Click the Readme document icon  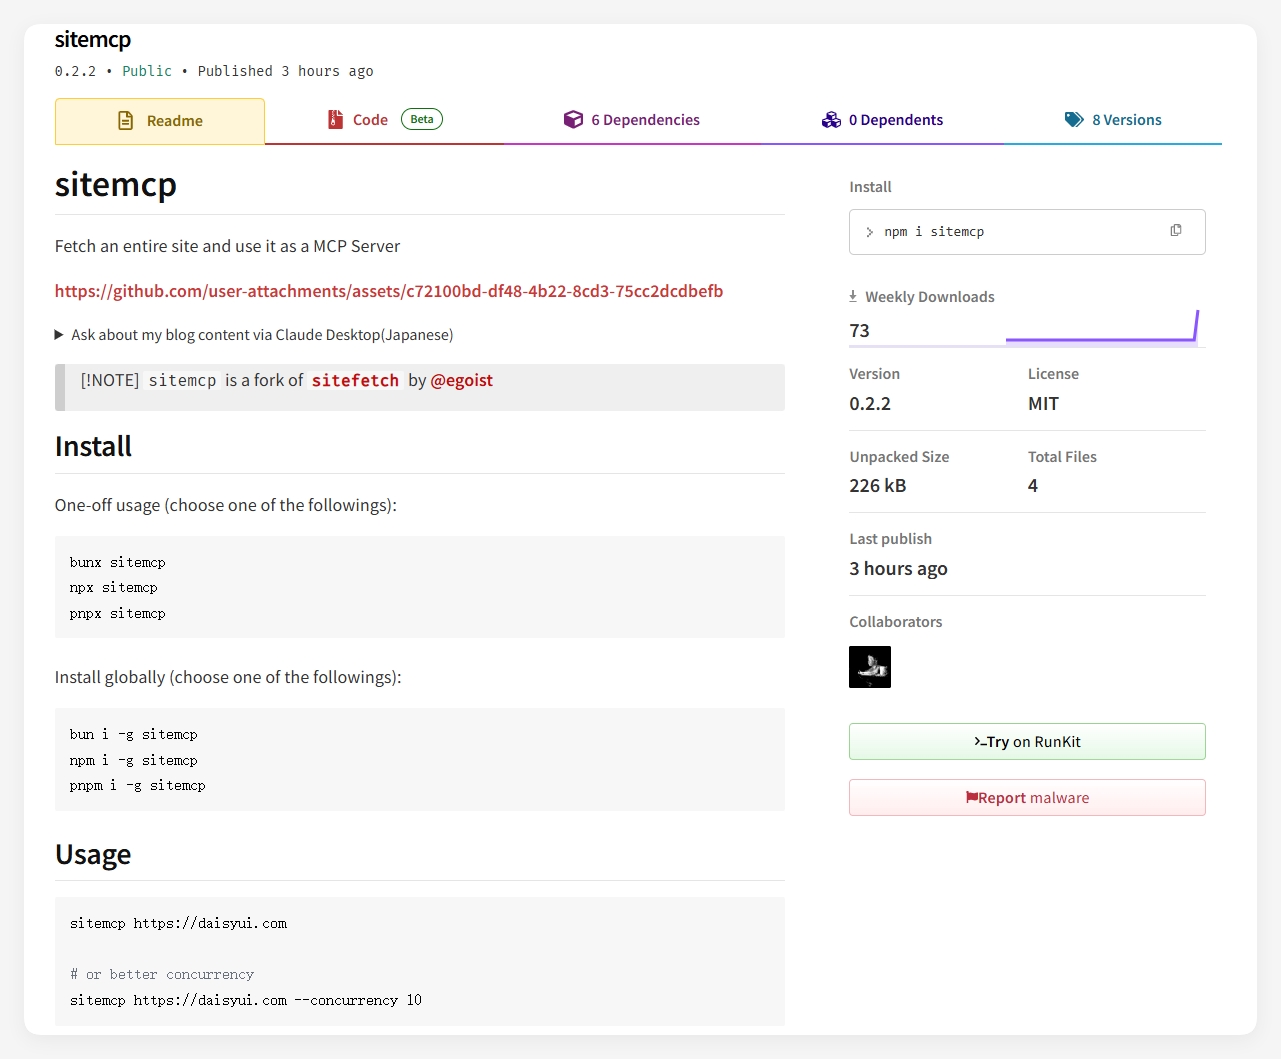[x=126, y=121]
